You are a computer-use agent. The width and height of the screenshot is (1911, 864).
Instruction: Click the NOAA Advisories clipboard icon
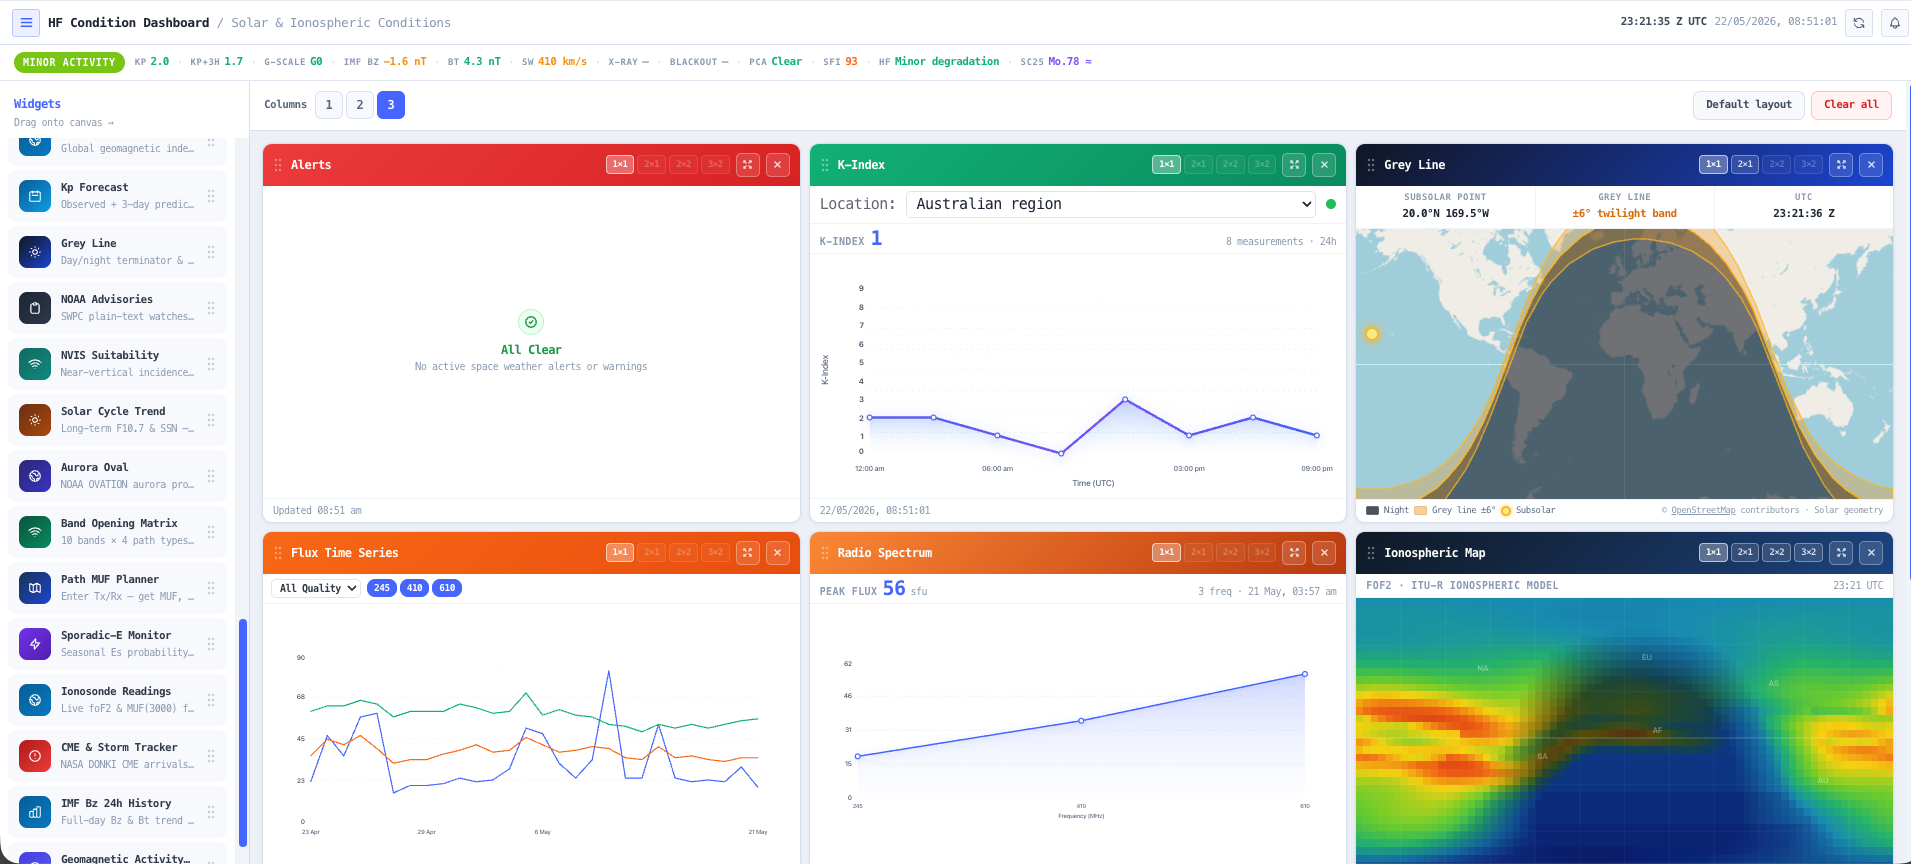pos(35,308)
